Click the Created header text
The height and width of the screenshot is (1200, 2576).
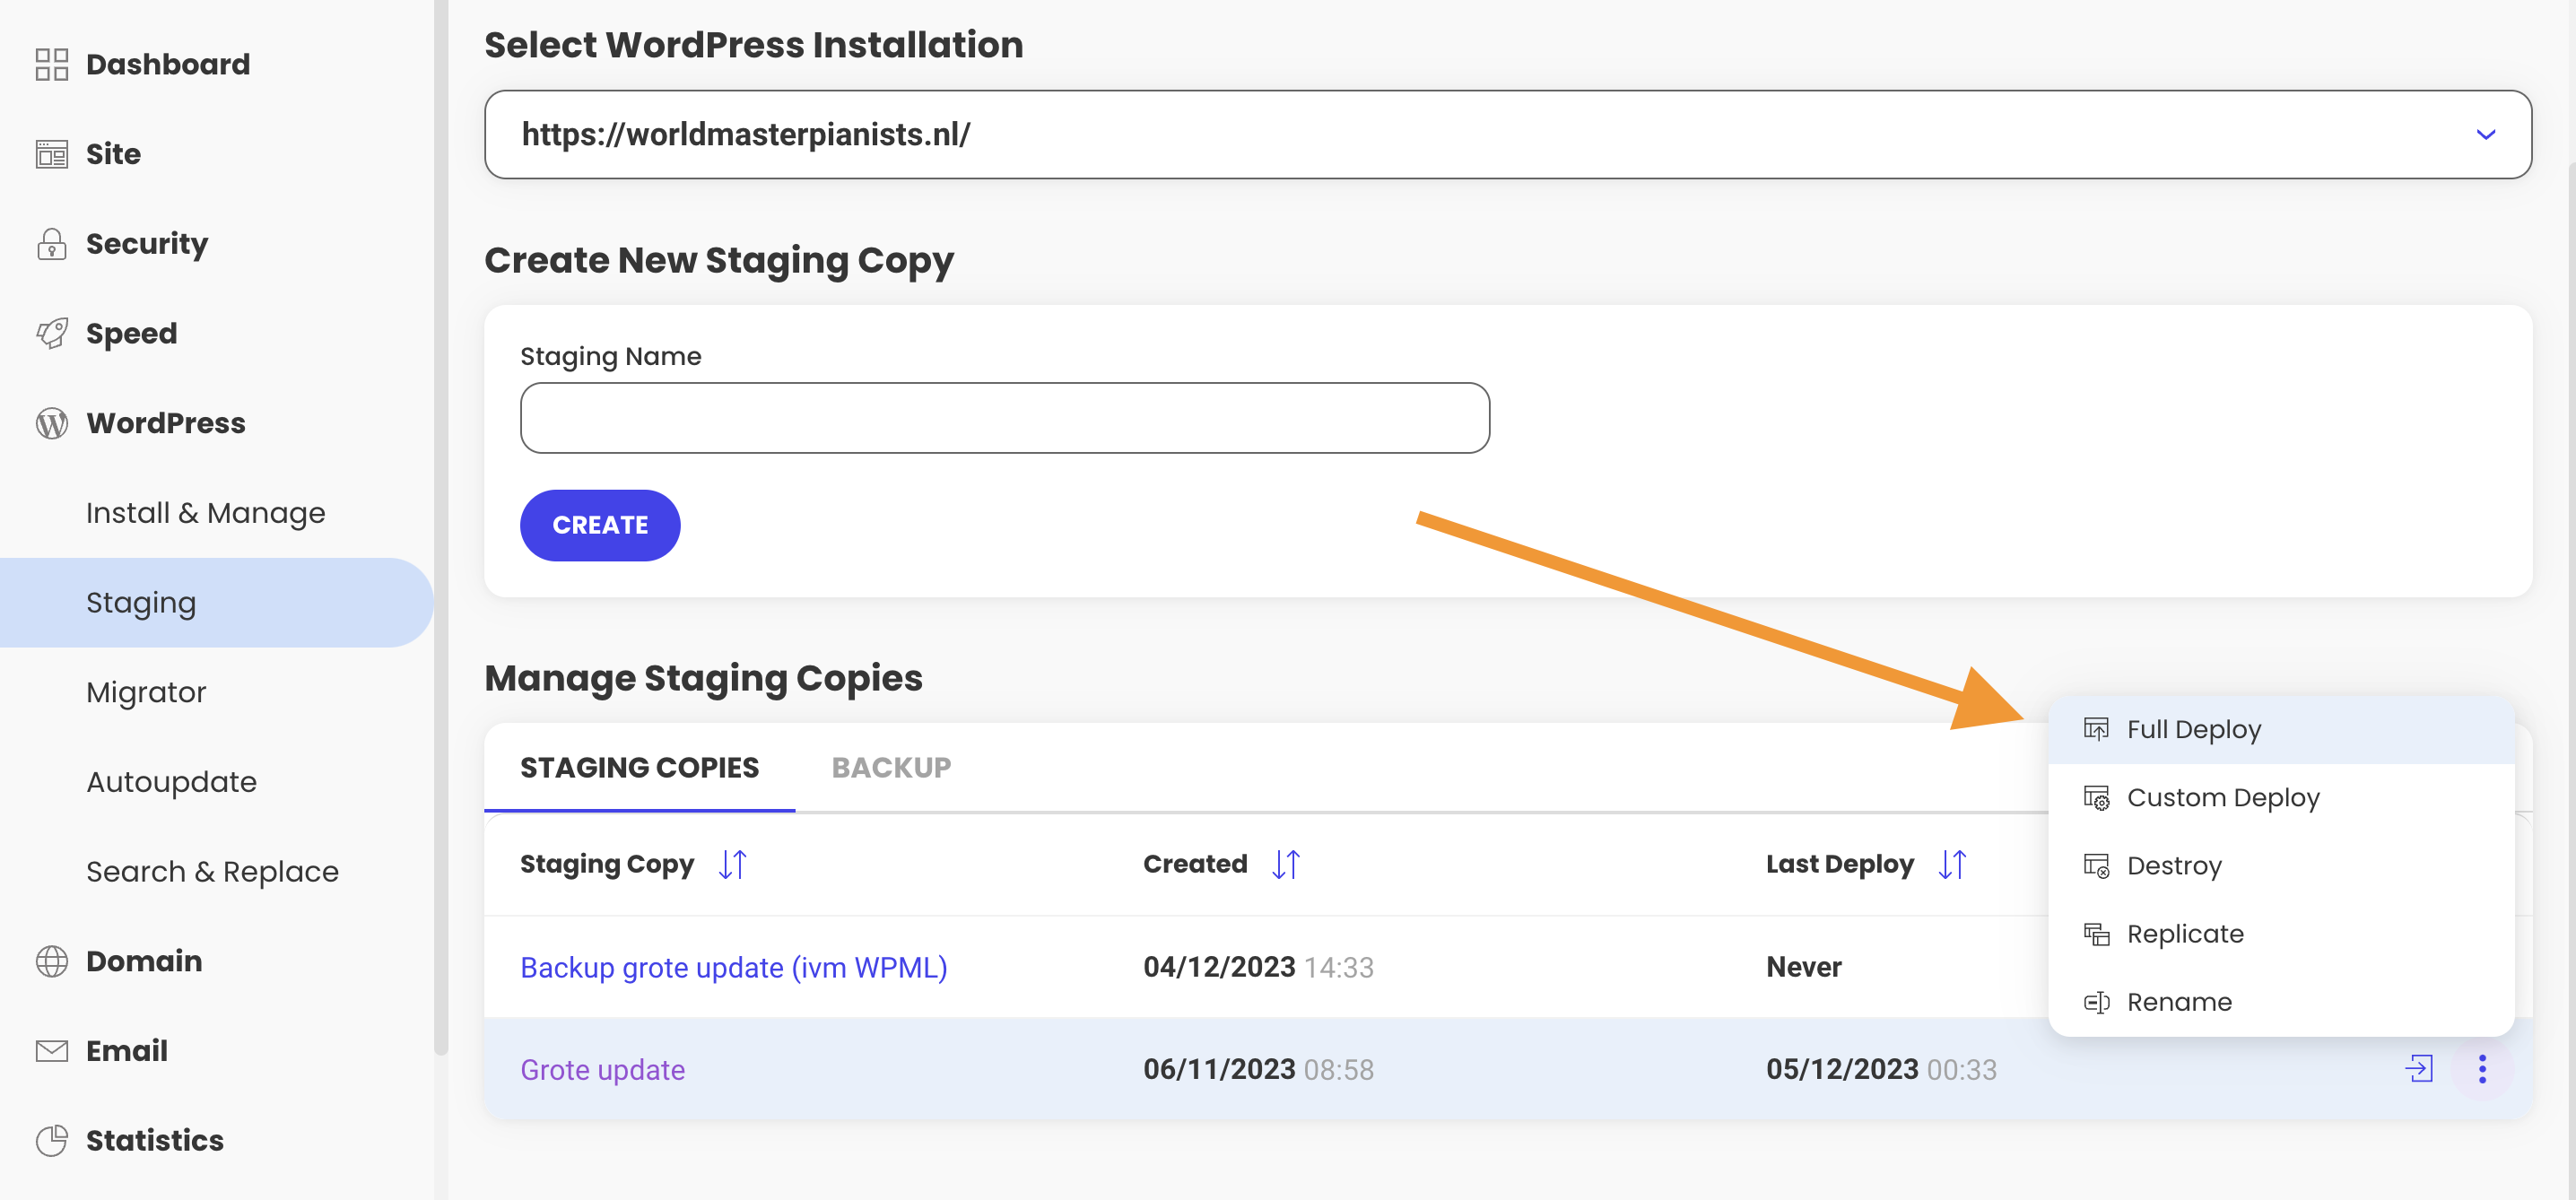1195,864
